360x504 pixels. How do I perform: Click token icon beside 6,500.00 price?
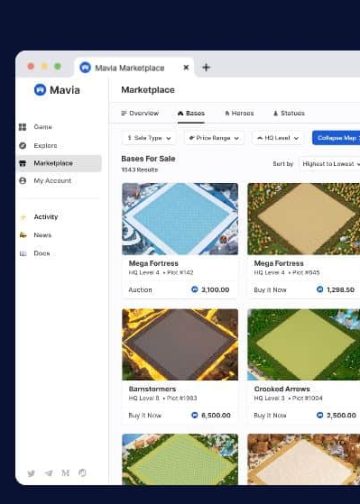point(195,415)
